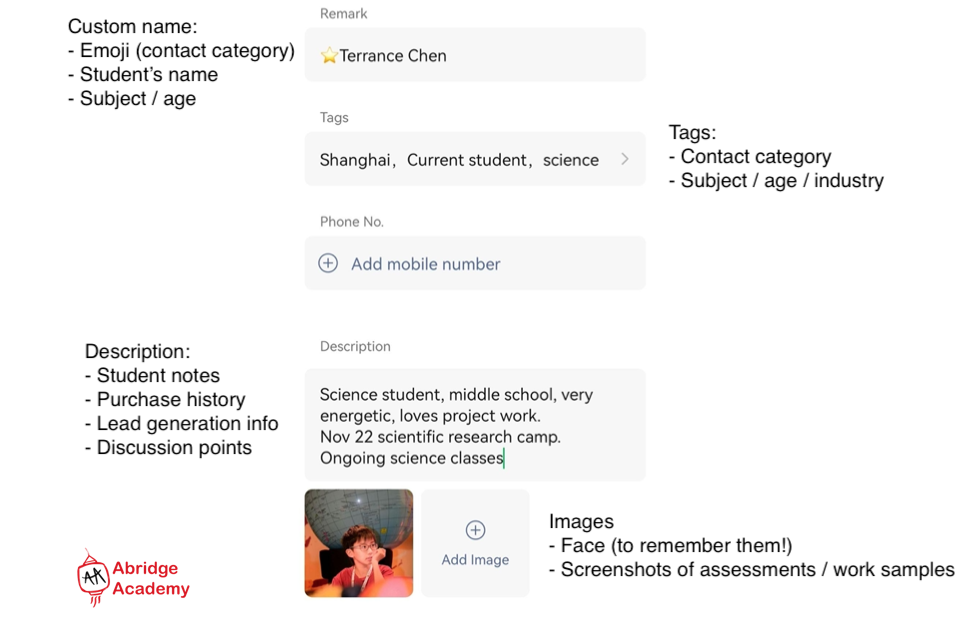Click the Add mobile number link
The image size is (975, 618).
point(425,264)
